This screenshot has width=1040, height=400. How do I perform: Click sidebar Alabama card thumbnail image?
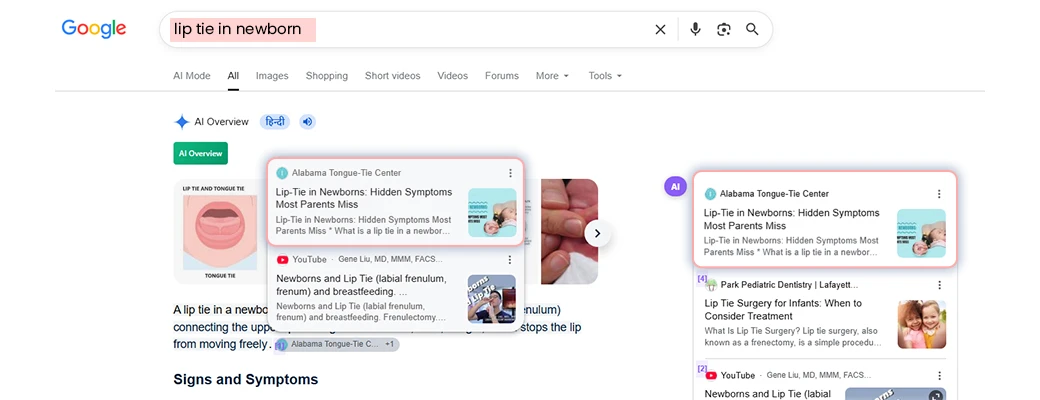coord(921,233)
